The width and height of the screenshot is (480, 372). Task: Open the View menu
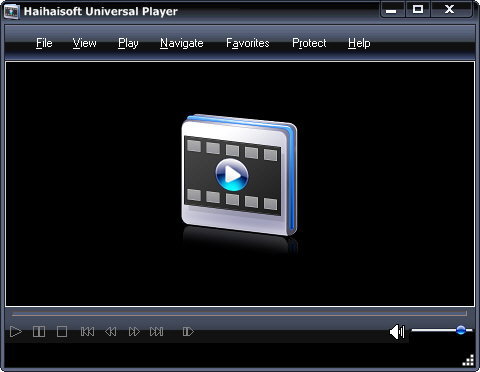click(x=84, y=43)
